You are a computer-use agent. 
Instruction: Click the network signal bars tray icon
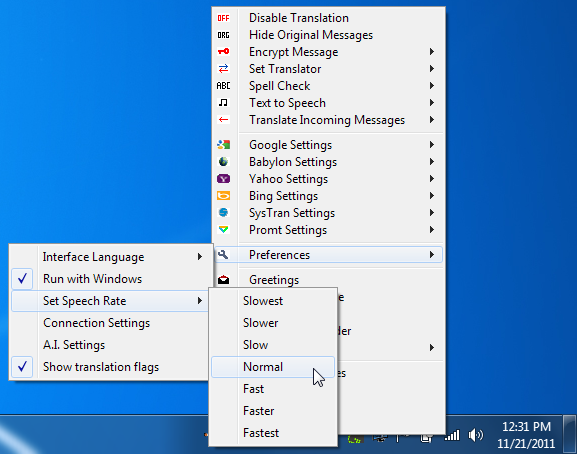coord(452,436)
